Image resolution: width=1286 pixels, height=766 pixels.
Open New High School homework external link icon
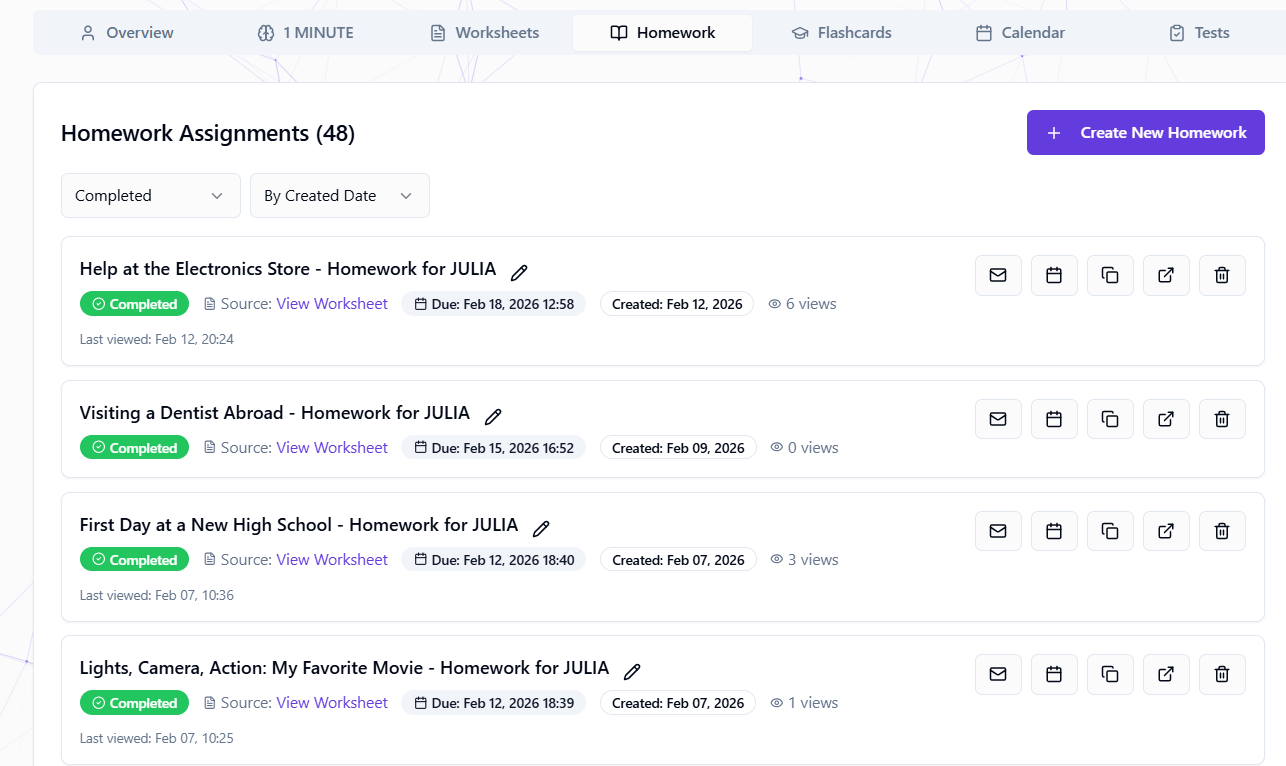click(x=1166, y=531)
